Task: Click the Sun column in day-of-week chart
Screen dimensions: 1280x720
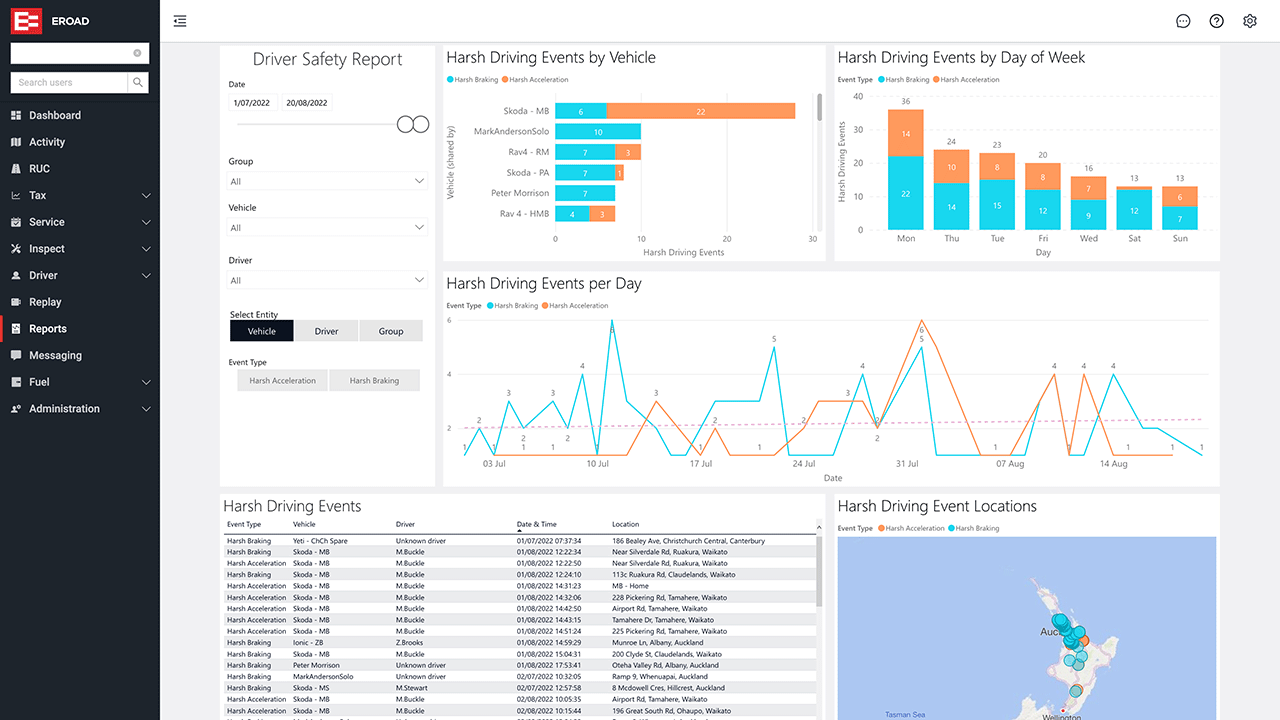Action: (x=1180, y=208)
